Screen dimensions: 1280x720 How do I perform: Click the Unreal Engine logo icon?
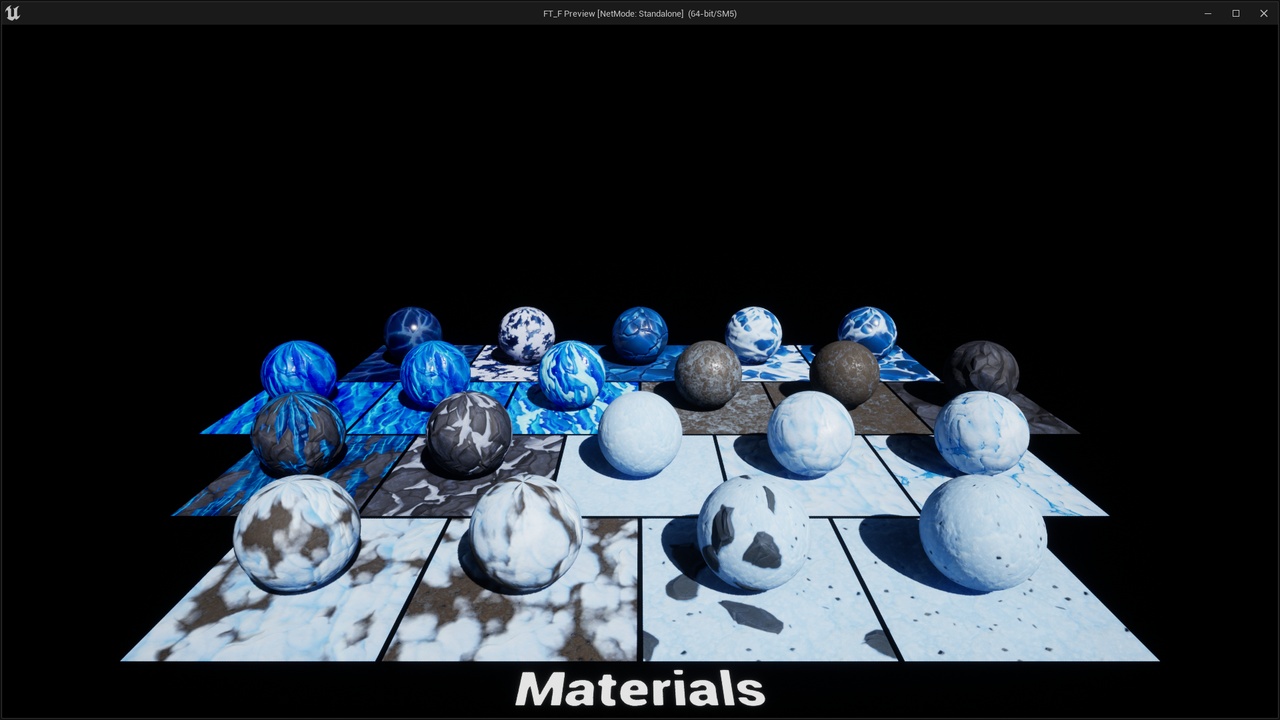point(12,13)
